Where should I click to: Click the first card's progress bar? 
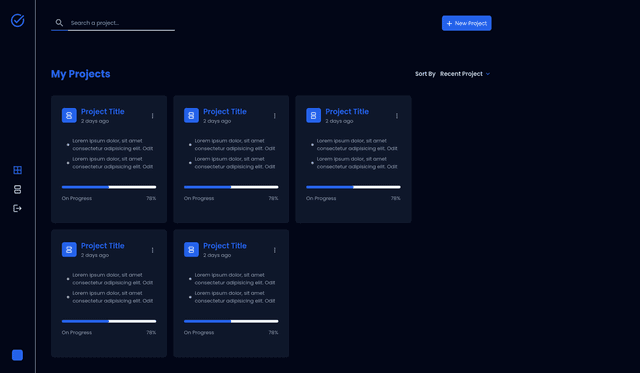click(109, 187)
